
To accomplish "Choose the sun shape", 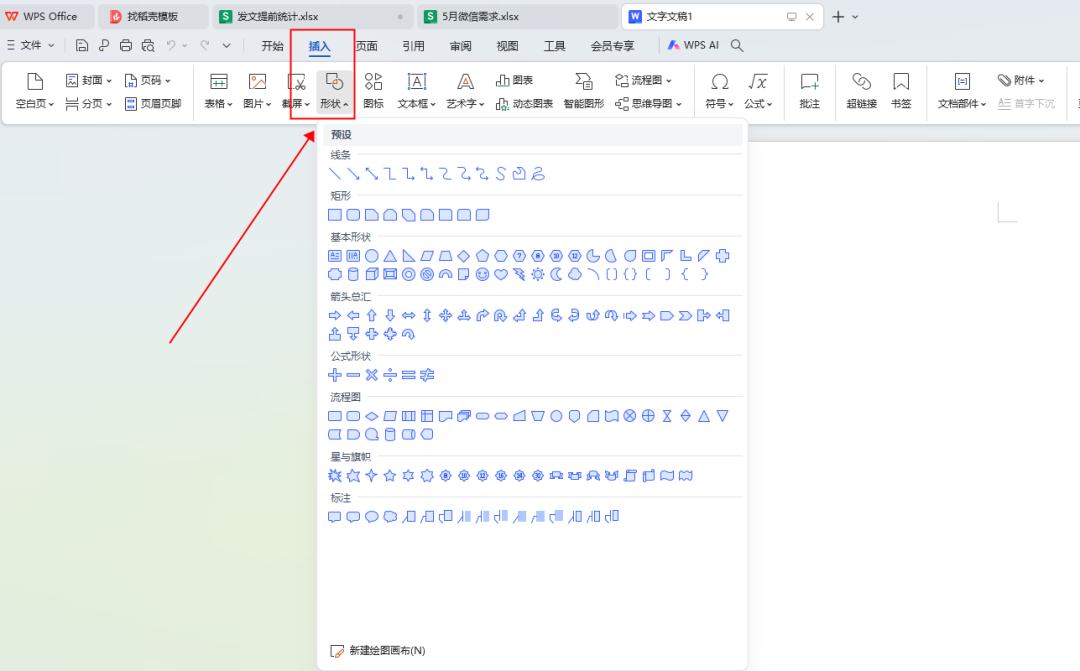I will click(538, 275).
